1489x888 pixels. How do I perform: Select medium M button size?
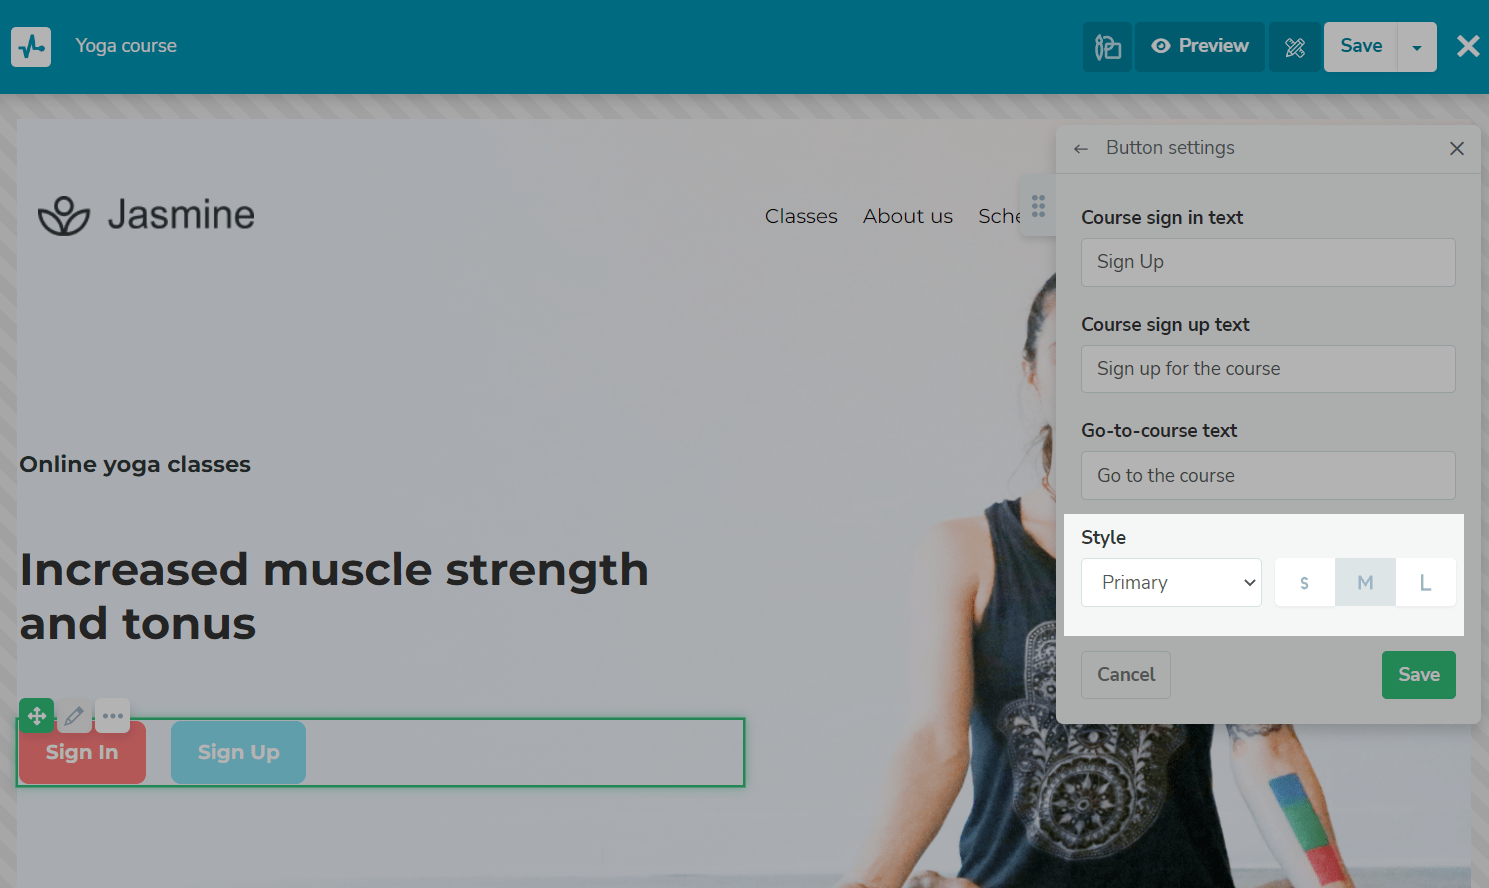pyautogui.click(x=1365, y=582)
